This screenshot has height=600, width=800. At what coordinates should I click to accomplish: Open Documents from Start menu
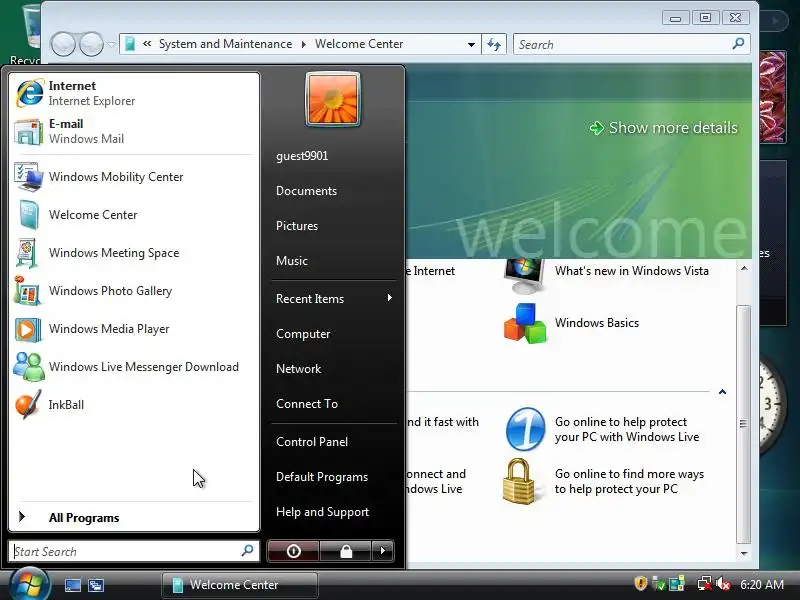[306, 191]
